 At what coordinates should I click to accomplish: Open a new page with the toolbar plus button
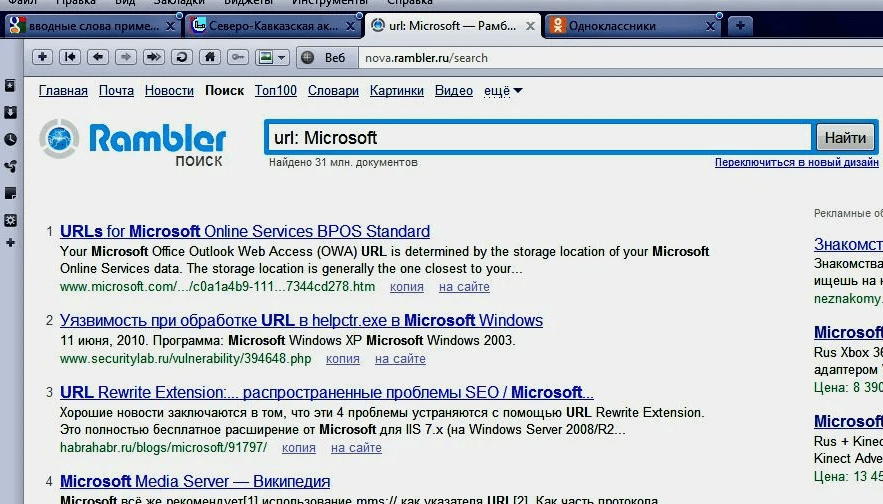tap(42, 57)
